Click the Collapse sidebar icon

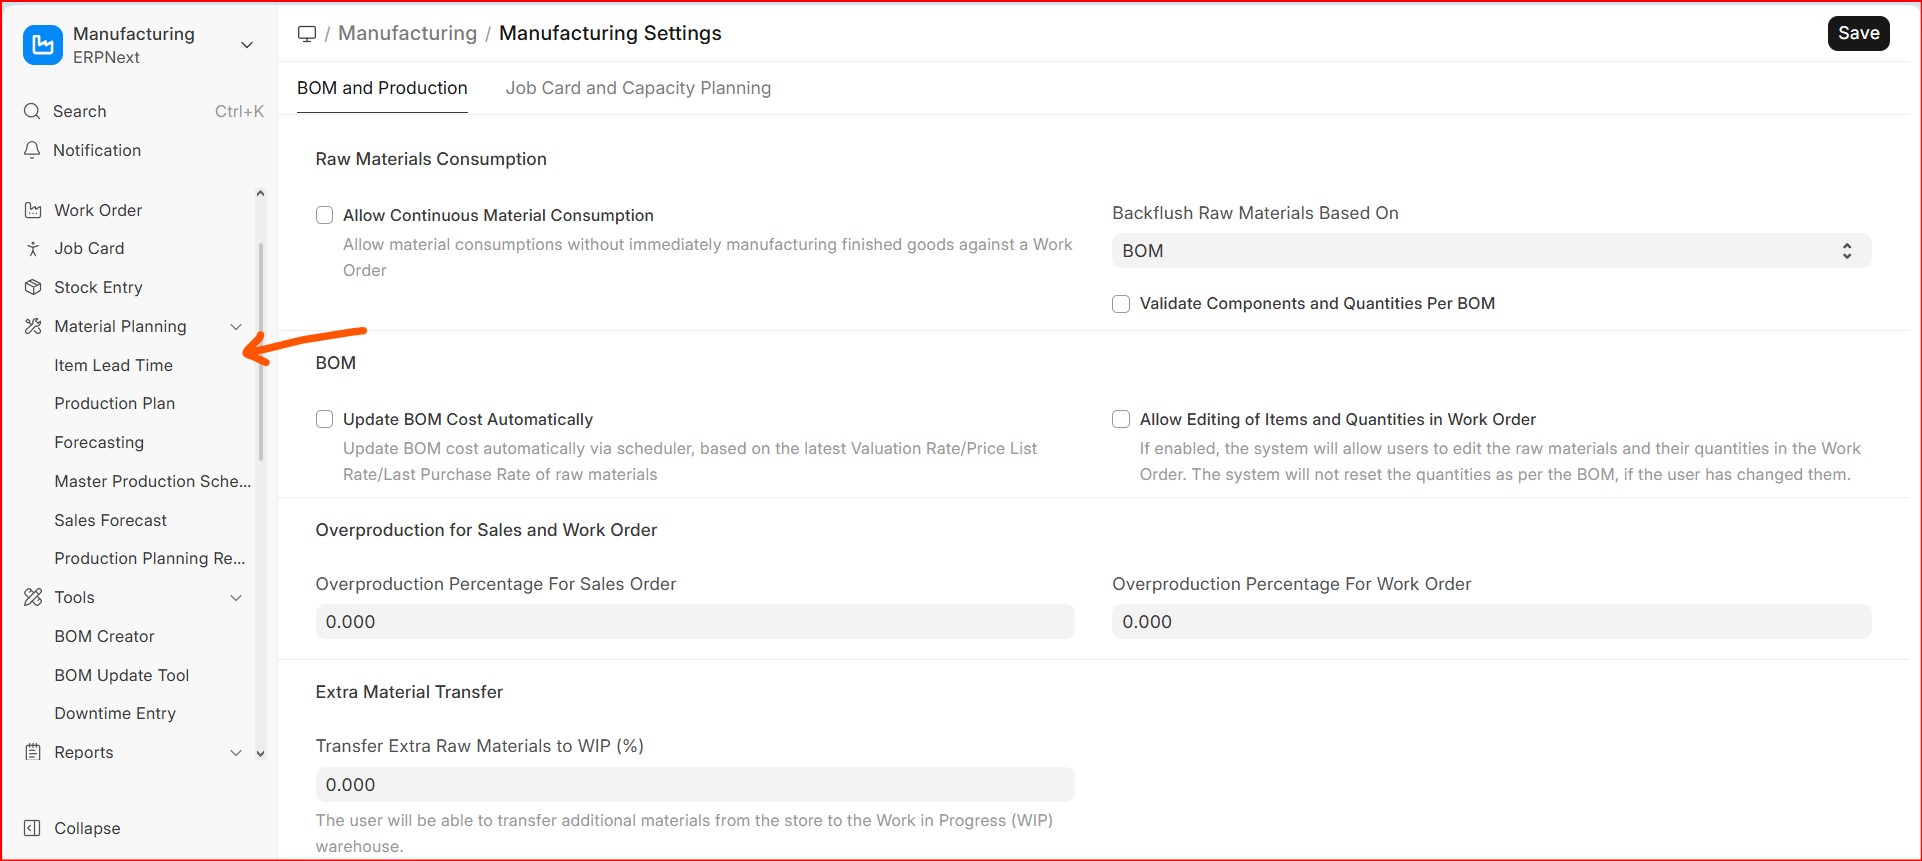[x=33, y=828]
